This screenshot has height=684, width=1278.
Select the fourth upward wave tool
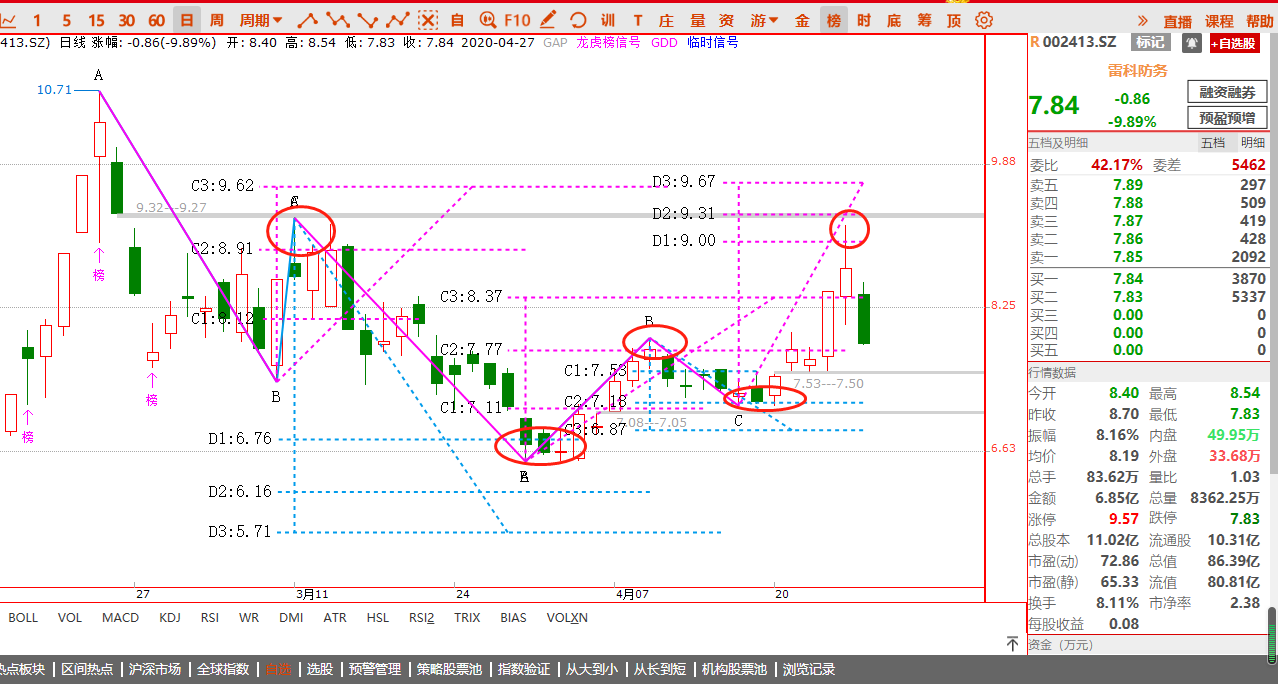coord(398,19)
